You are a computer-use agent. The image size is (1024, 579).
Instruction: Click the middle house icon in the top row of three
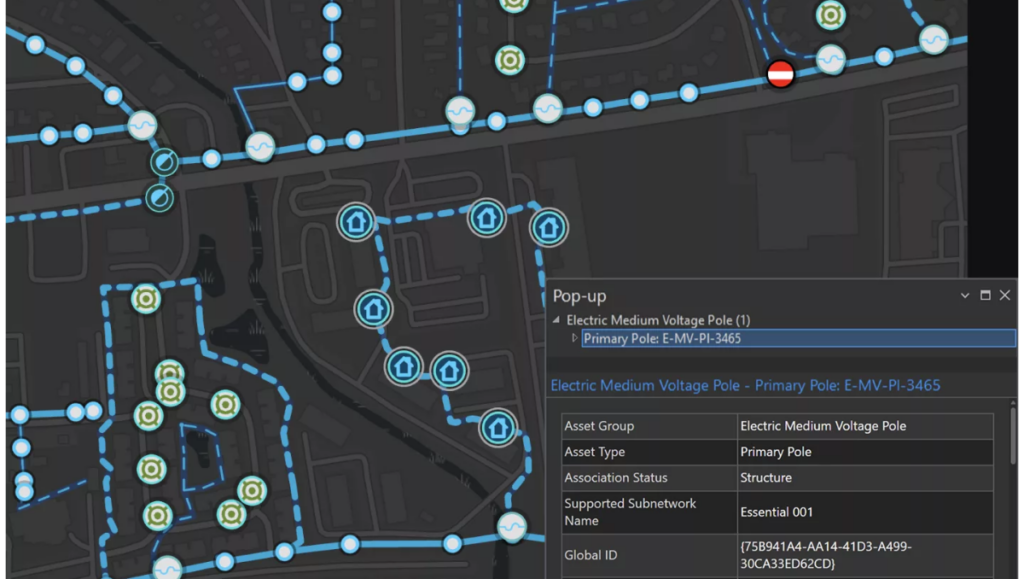pos(487,217)
